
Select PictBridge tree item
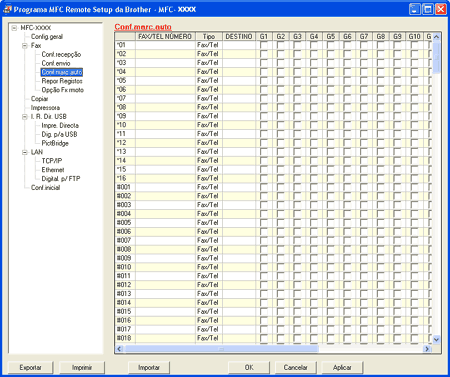[x=55, y=143]
